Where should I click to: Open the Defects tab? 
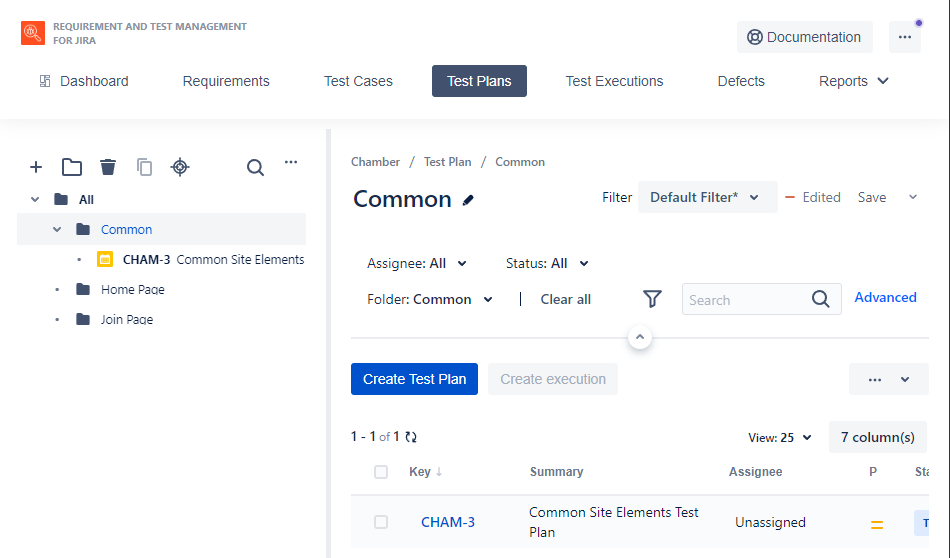(741, 81)
